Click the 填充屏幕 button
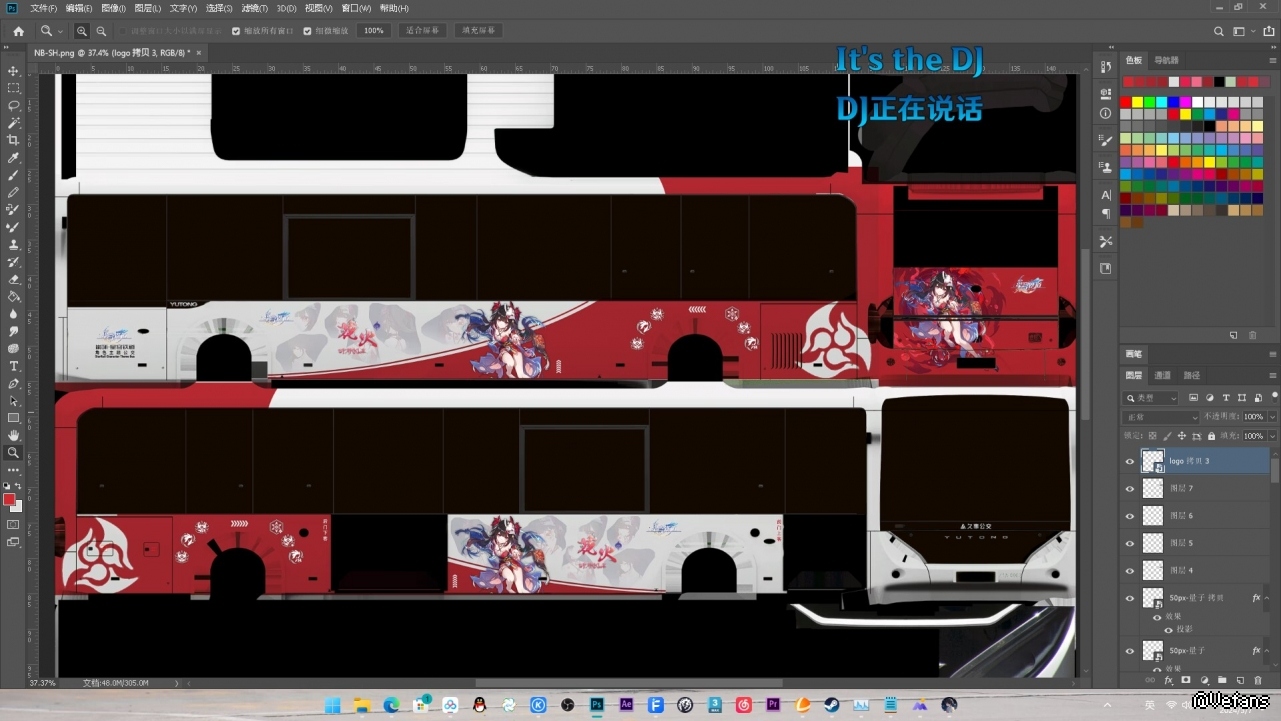 coord(479,31)
